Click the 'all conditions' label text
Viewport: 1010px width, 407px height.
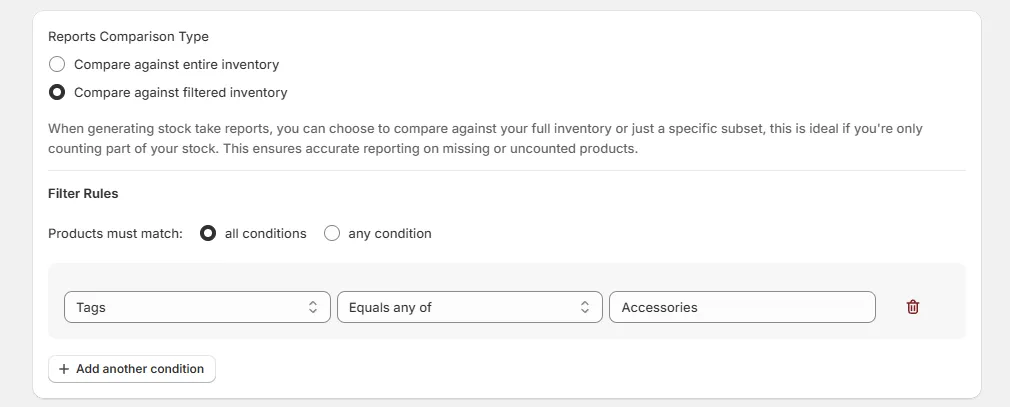(265, 233)
